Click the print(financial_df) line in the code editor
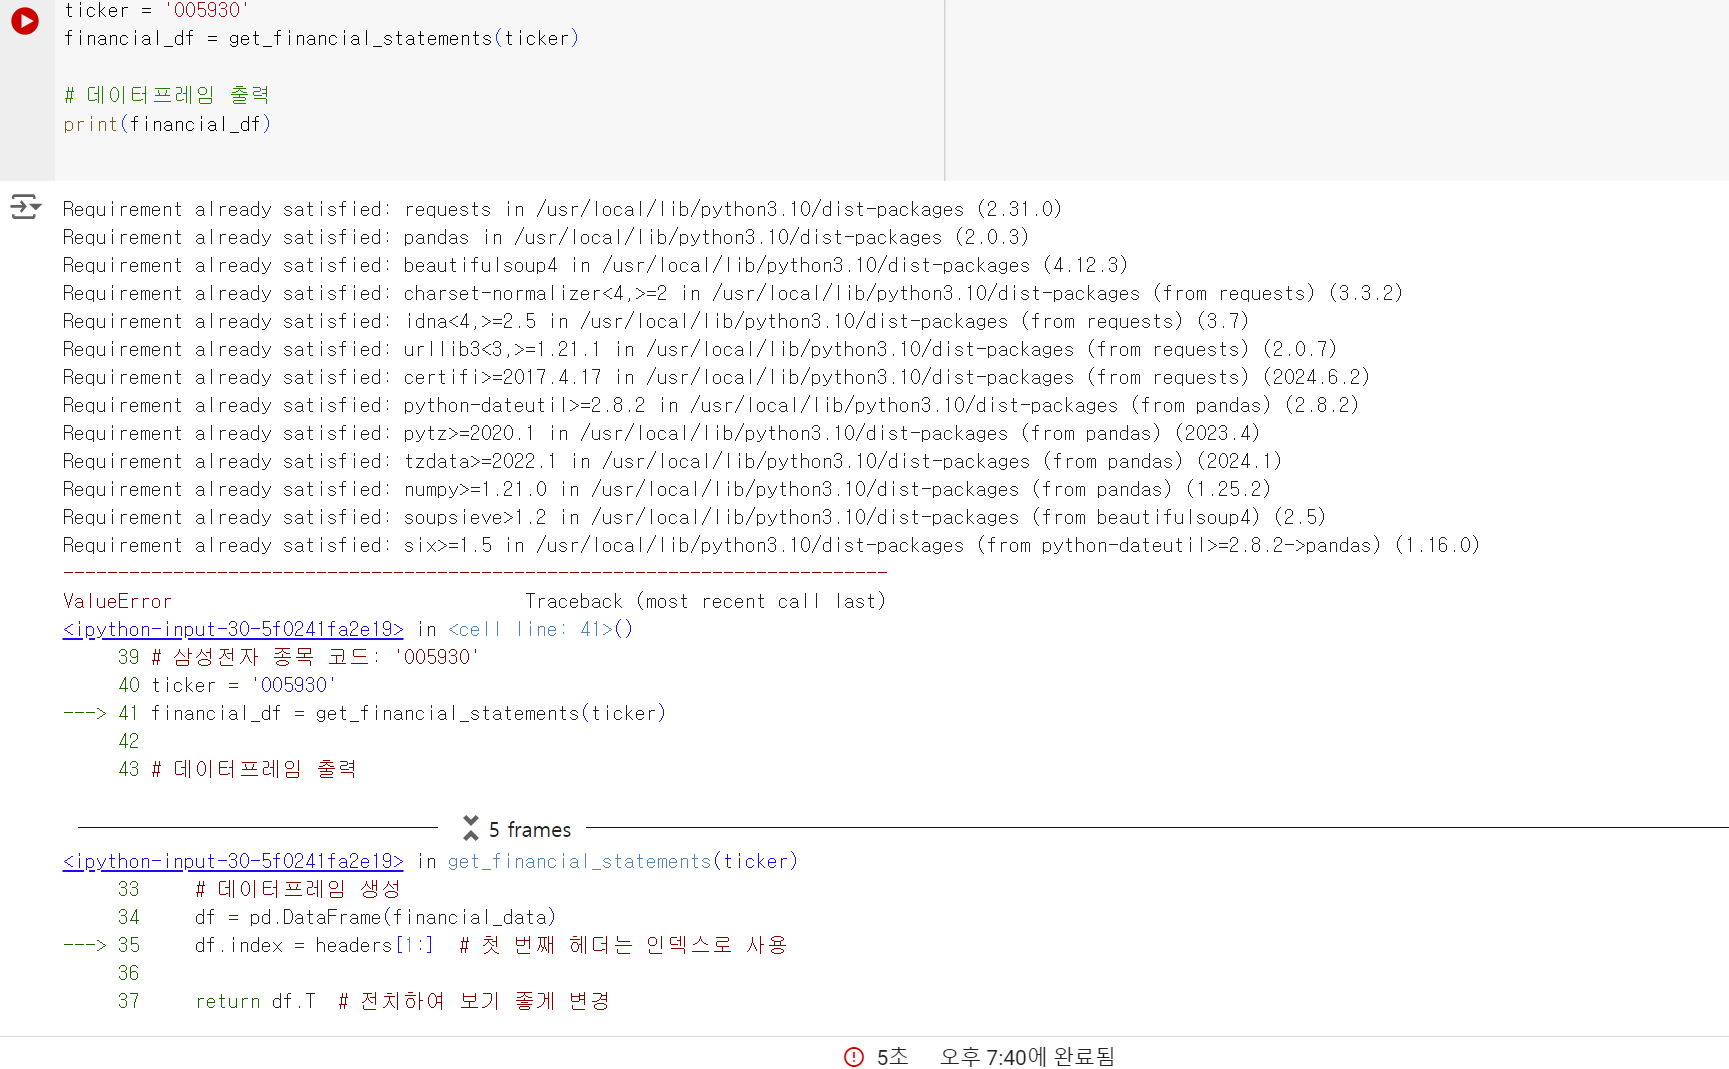The image size is (1729, 1069). [167, 124]
